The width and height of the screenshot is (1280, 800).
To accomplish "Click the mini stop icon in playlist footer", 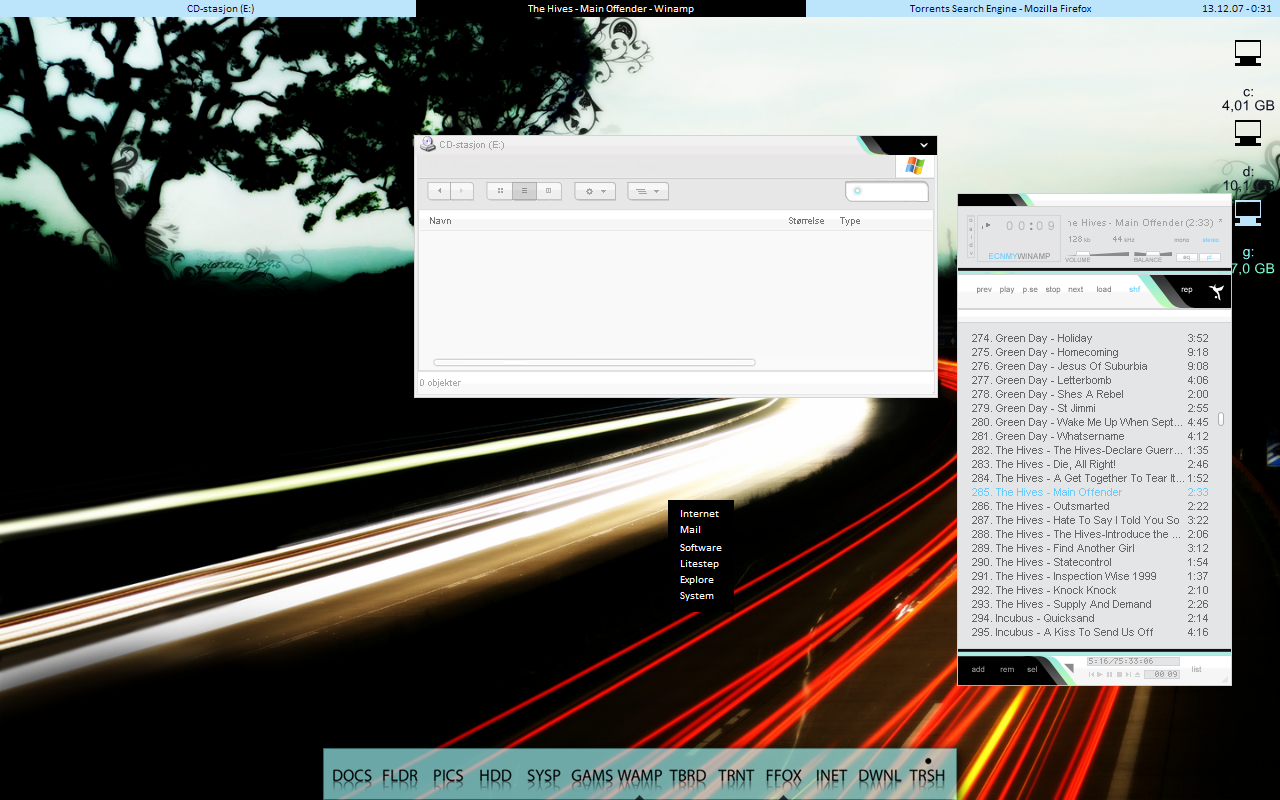I will pos(1119,674).
